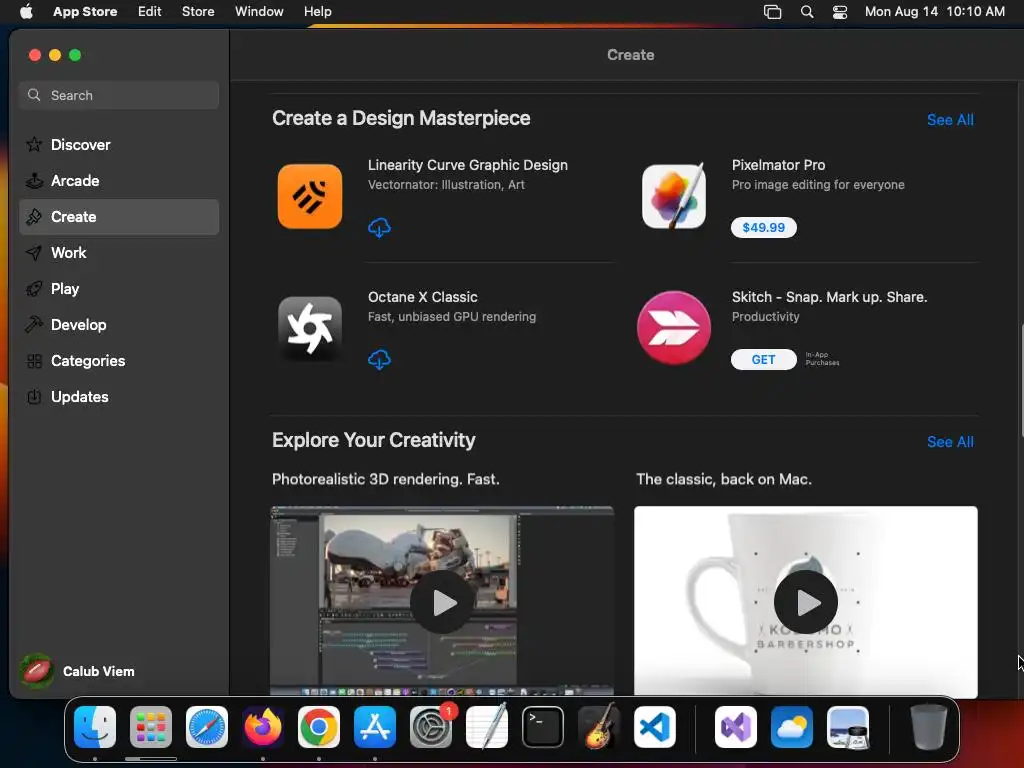Screen dimensions: 1024x768
Task: Launch GarageBand from the Dock
Action: pos(599,727)
